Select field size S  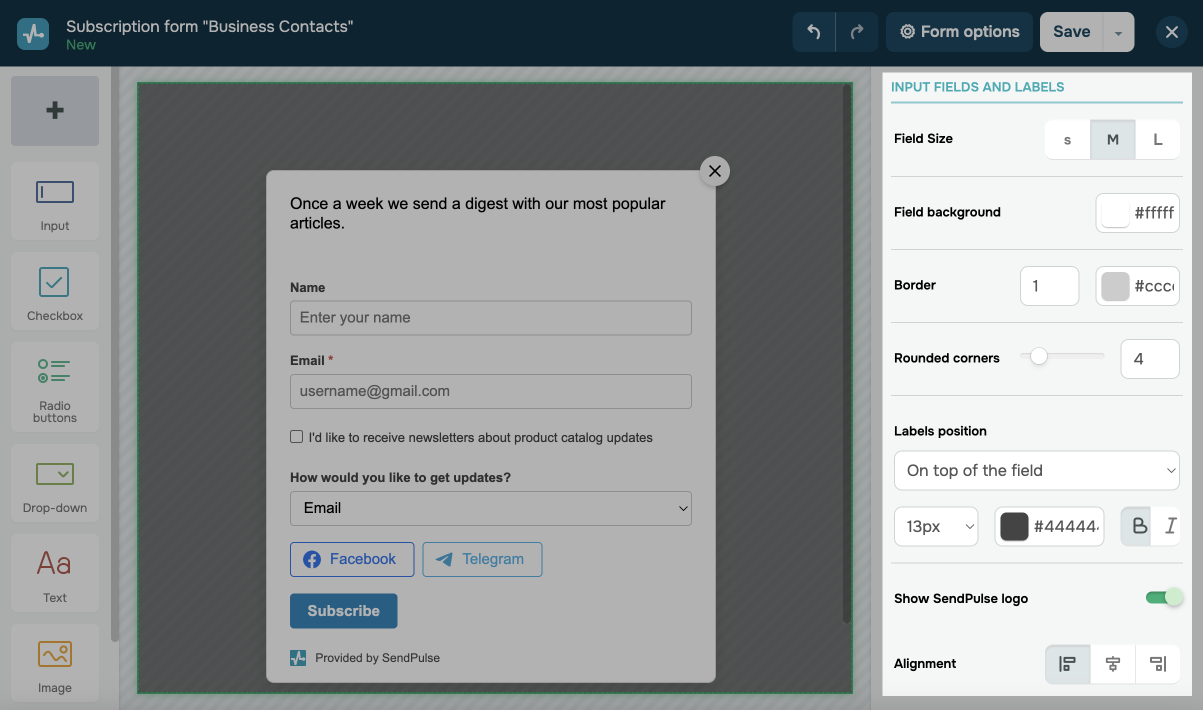pos(1067,140)
